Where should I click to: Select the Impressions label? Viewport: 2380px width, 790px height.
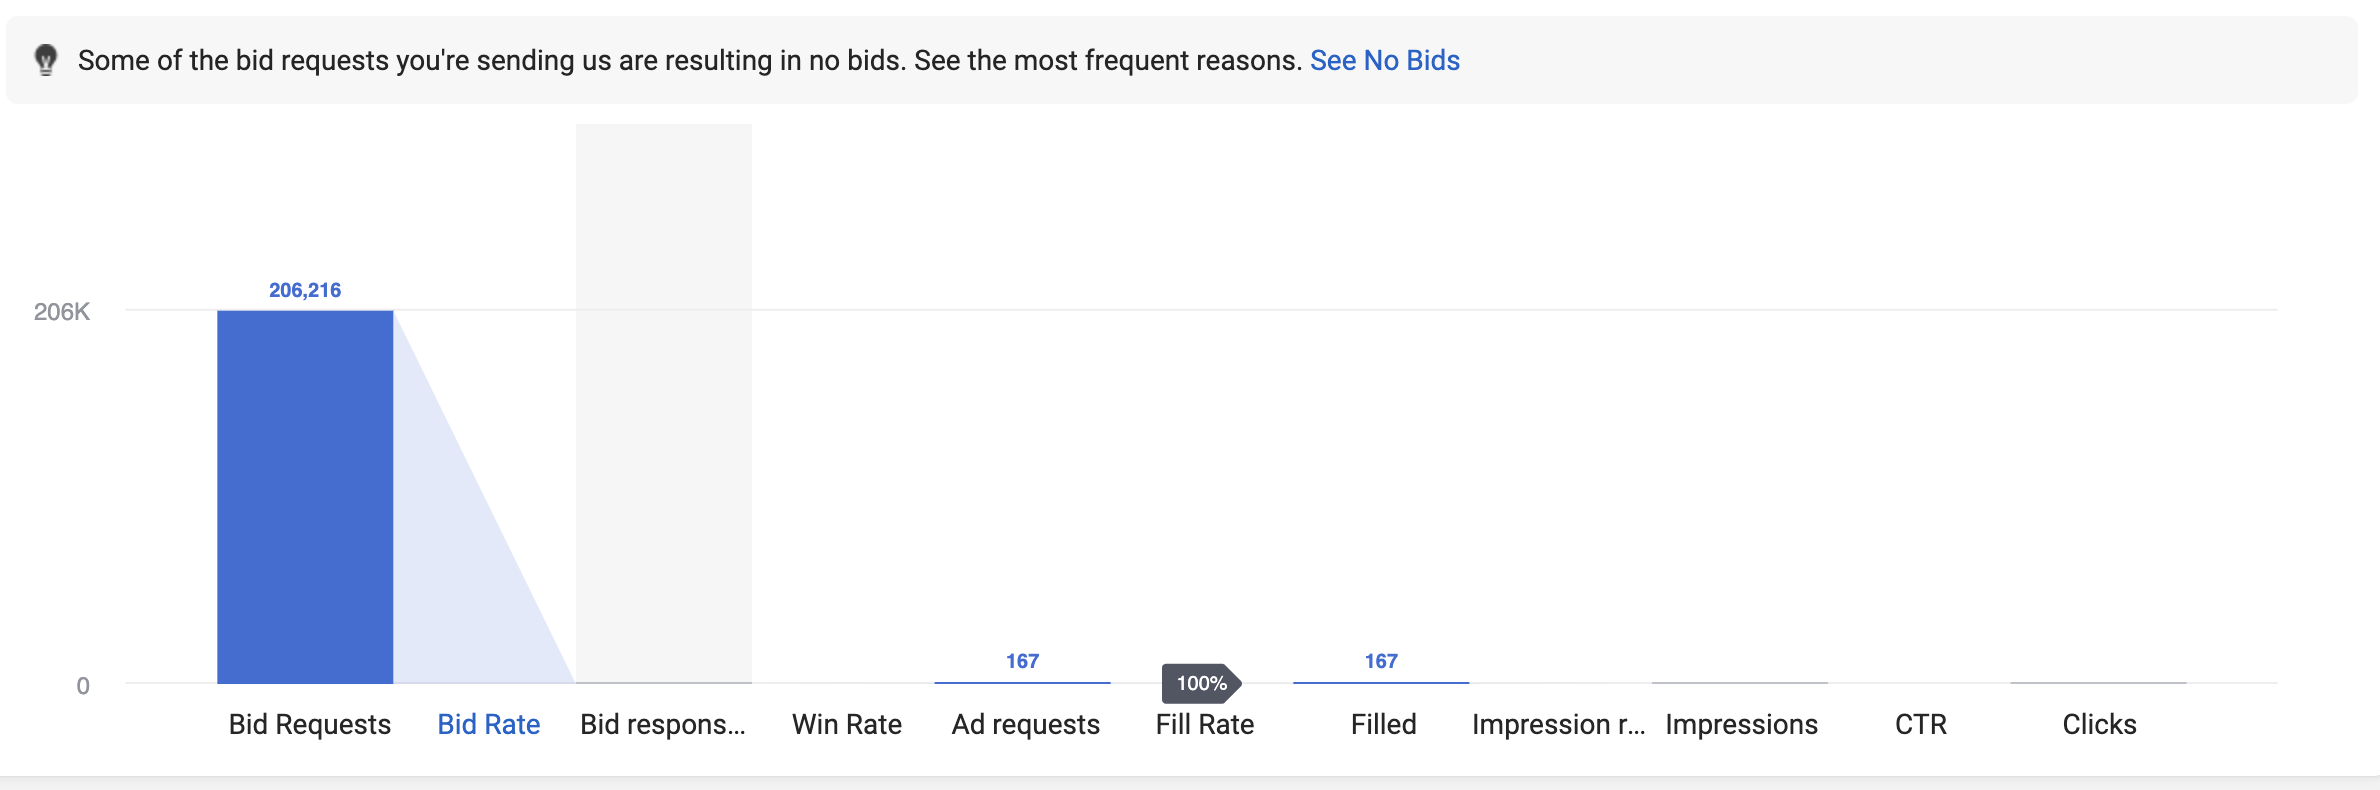point(1741,724)
